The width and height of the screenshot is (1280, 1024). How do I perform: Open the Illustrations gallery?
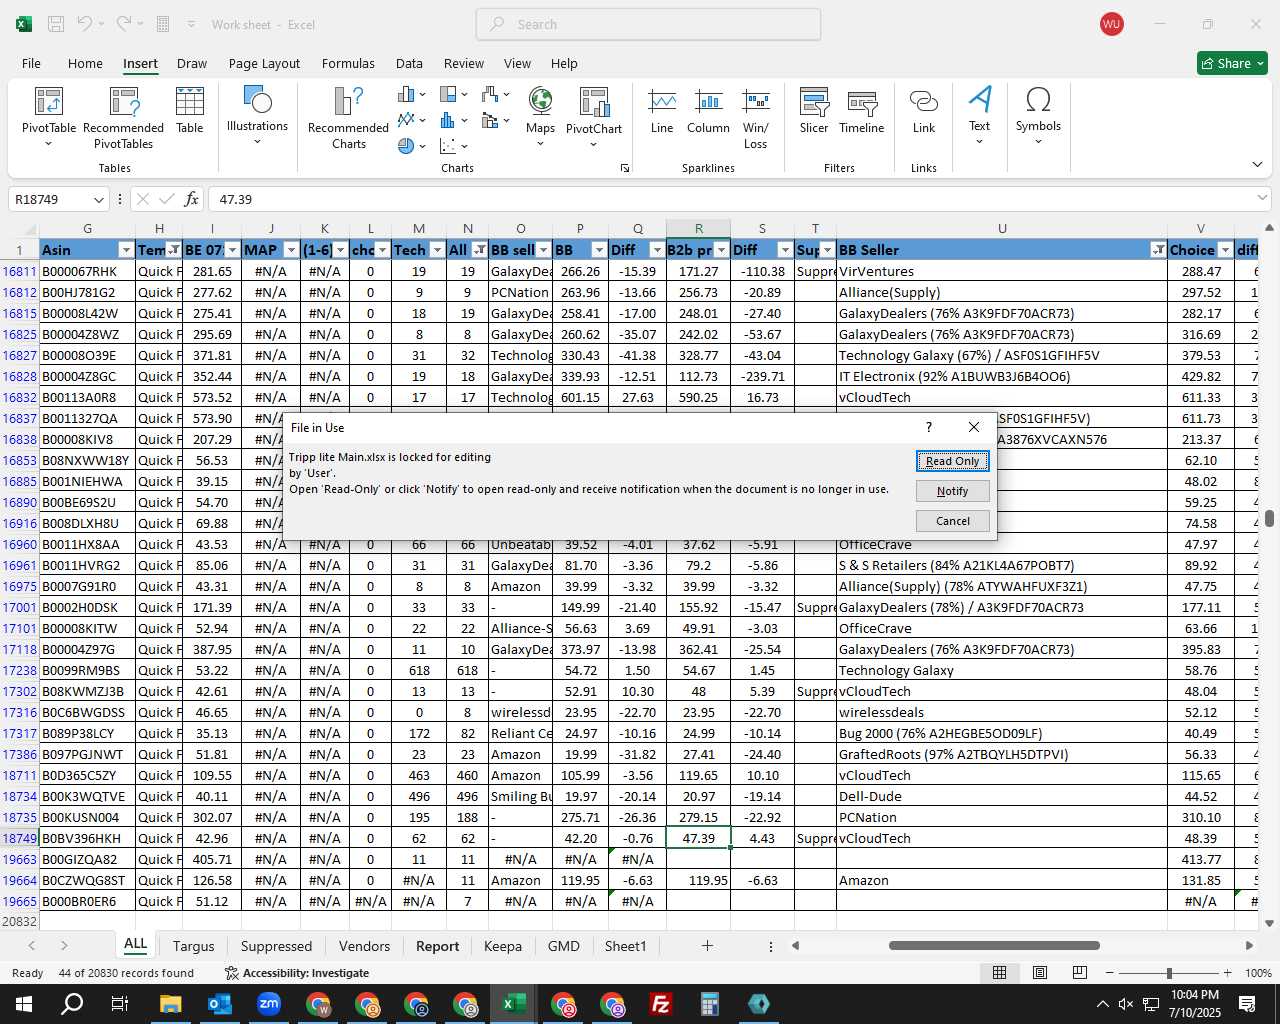pyautogui.click(x=257, y=116)
